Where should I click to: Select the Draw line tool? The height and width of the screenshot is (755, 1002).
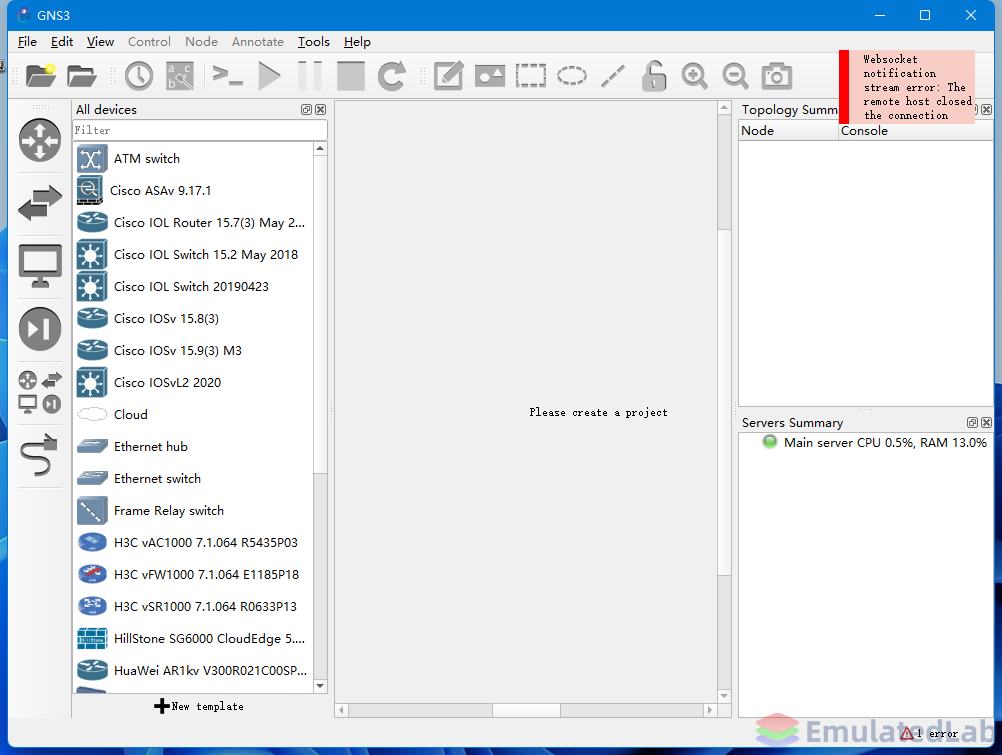[613, 76]
